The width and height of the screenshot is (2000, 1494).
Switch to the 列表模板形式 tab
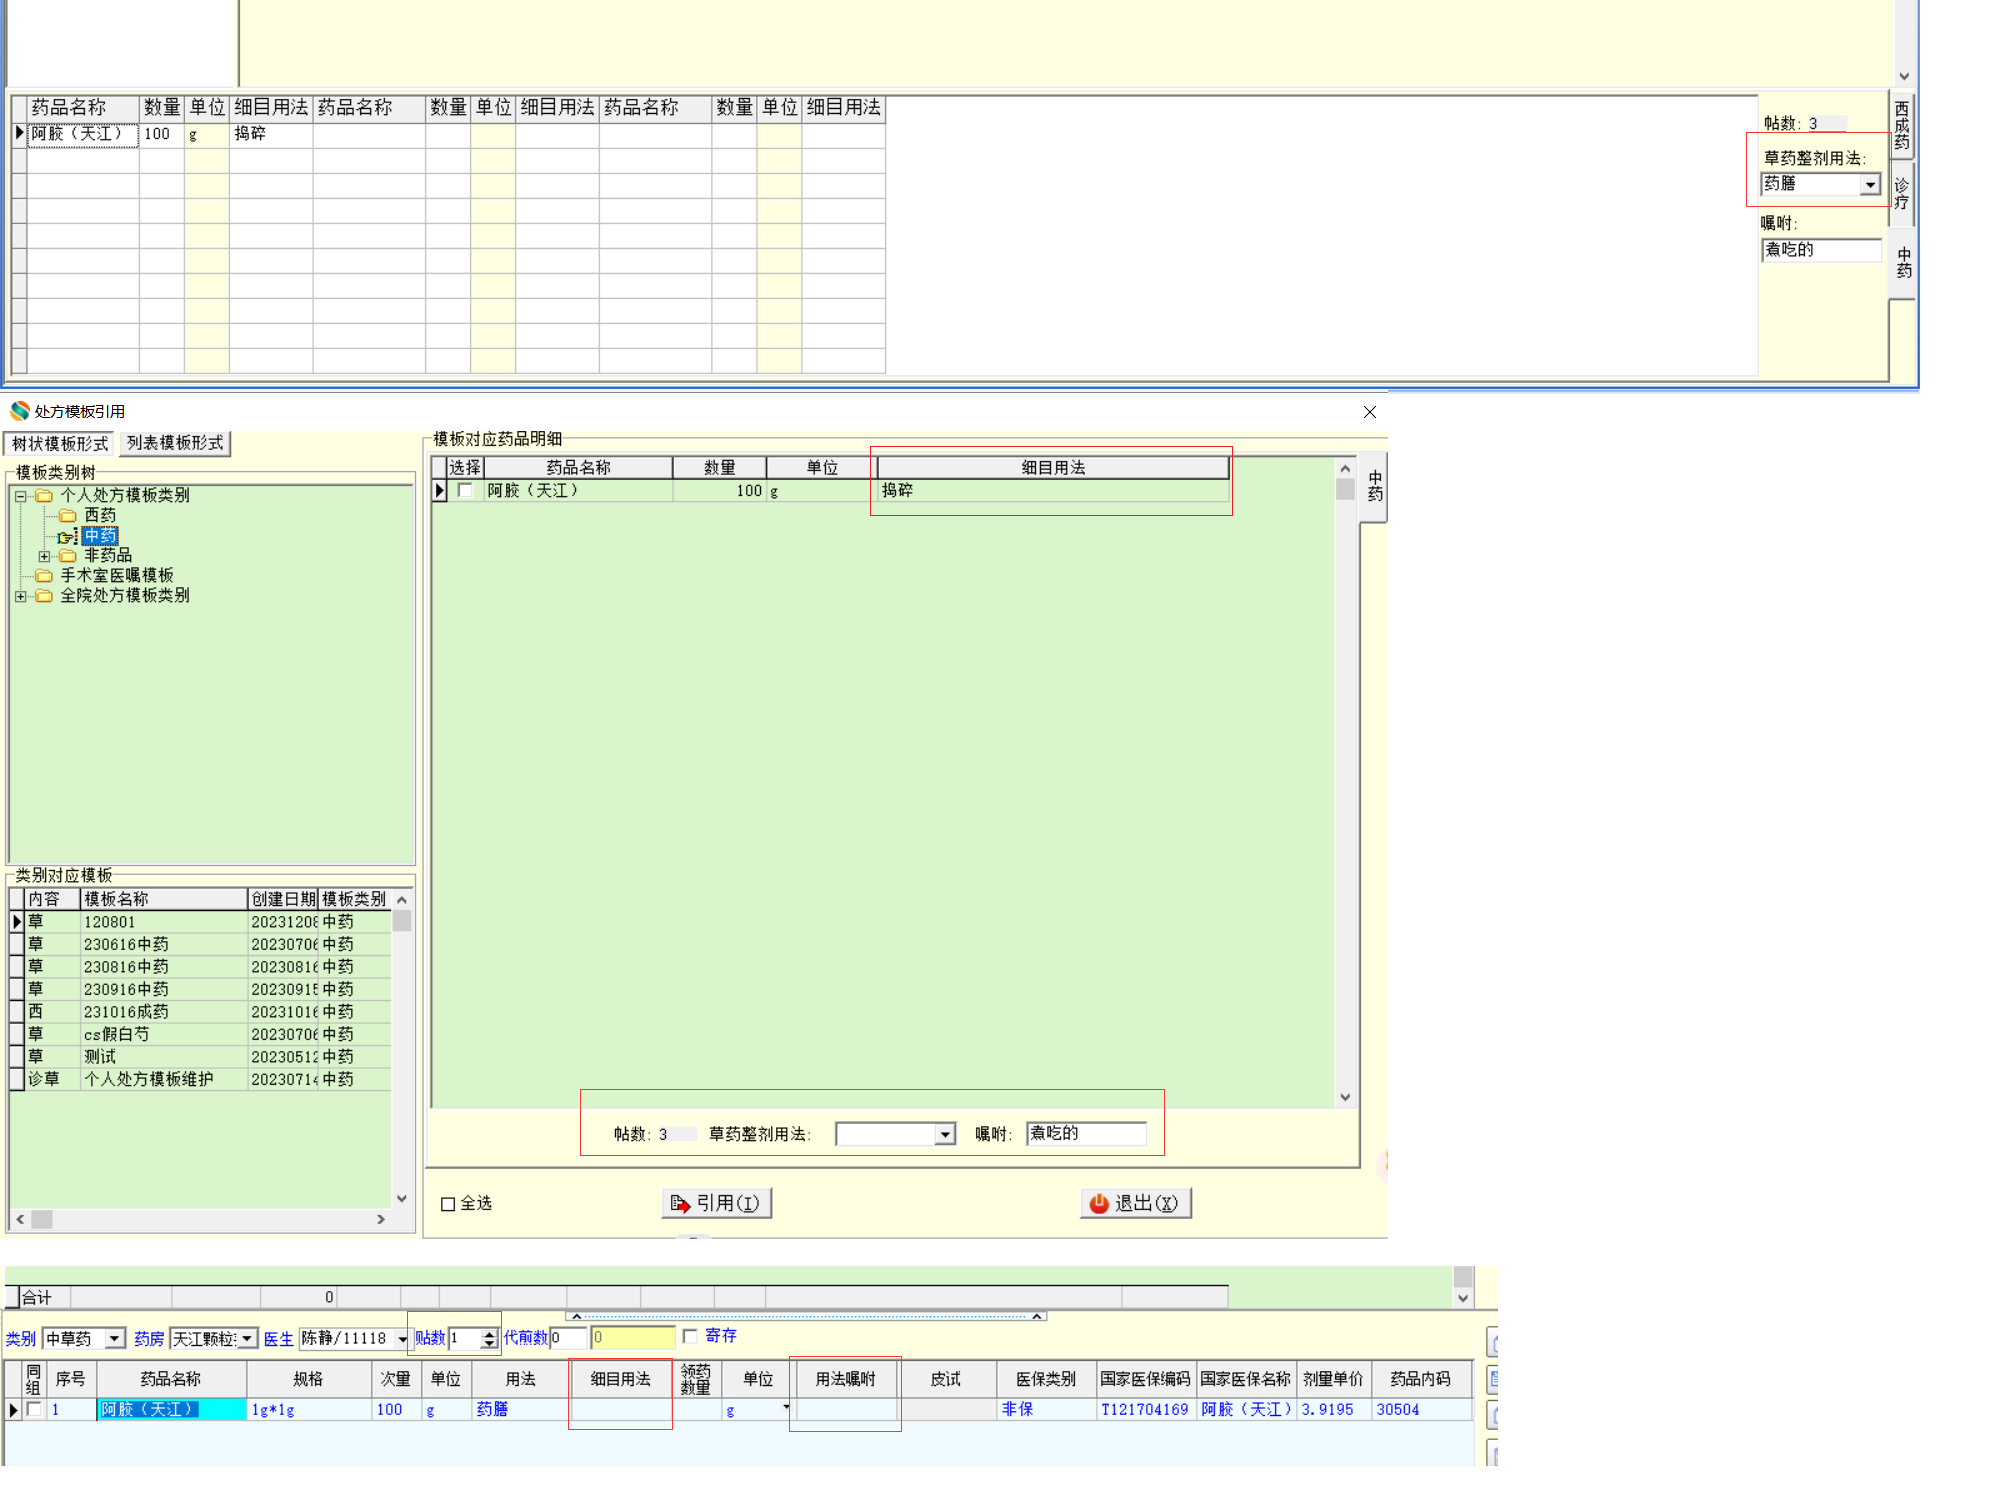[x=175, y=443]
